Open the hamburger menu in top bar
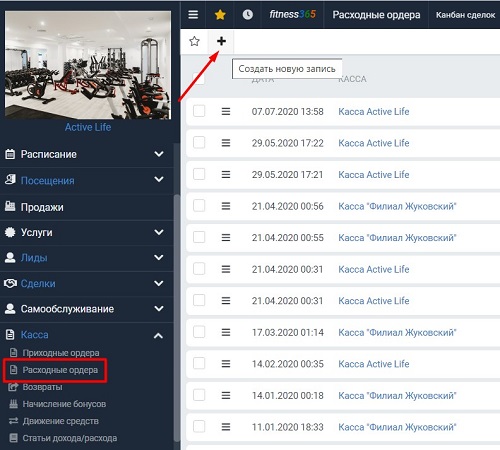 click(x=193, y=15)
